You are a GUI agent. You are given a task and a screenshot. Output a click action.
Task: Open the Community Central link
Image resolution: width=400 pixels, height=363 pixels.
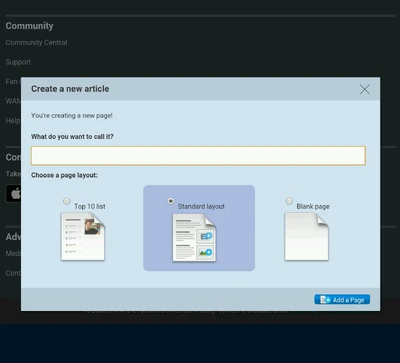pyautogui.click(x=36, y=43)
